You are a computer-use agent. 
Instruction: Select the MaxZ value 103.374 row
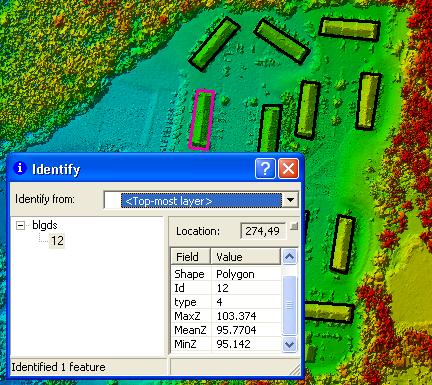point(227,316)
